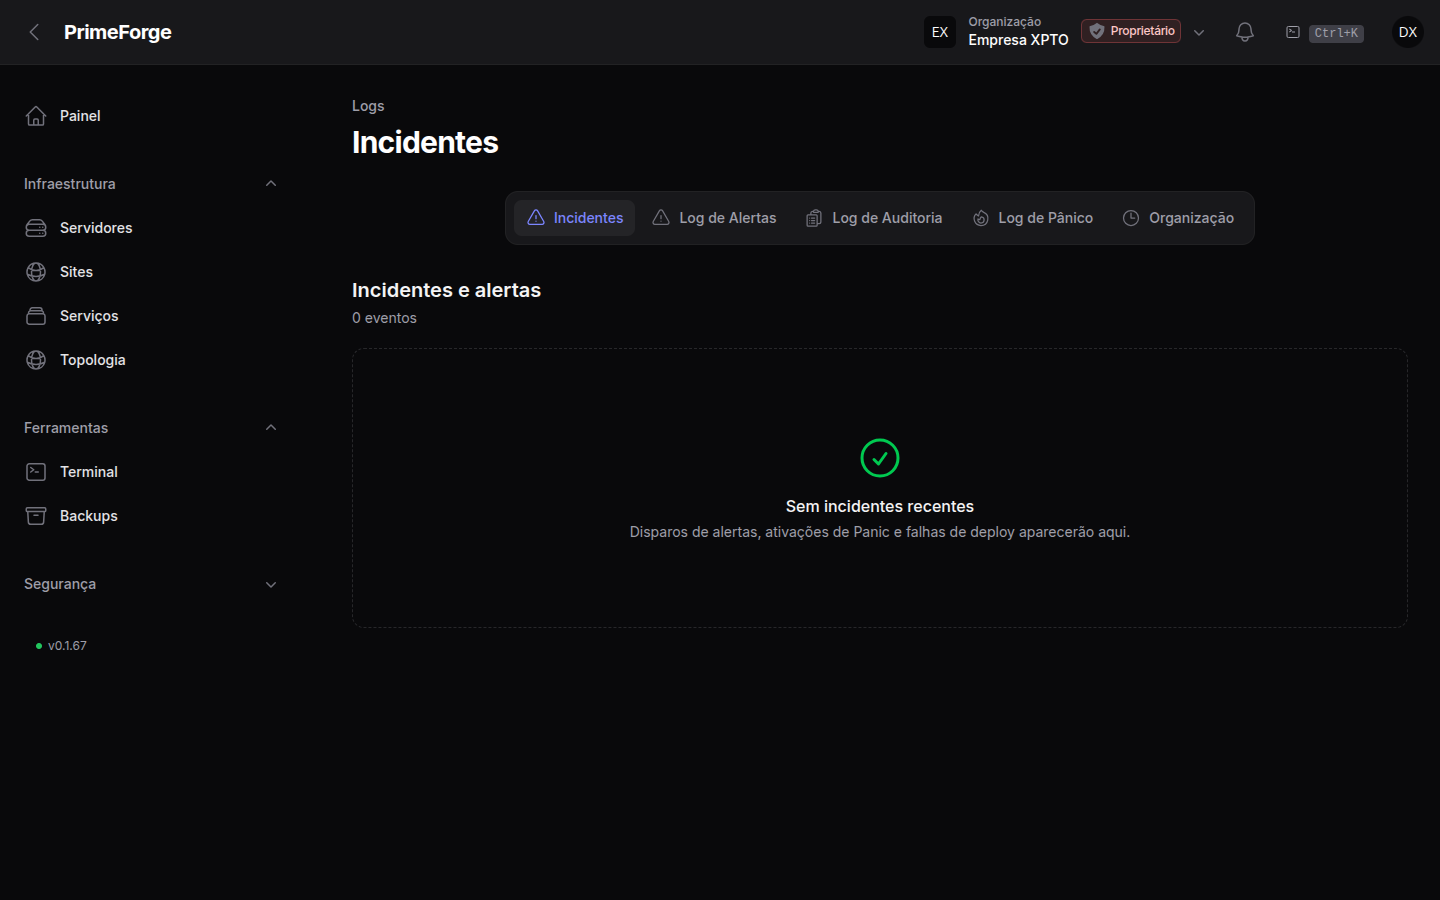Click the 0 eventos count
Viewport: 1440px width, 900px height.
[x=384, y=318]
